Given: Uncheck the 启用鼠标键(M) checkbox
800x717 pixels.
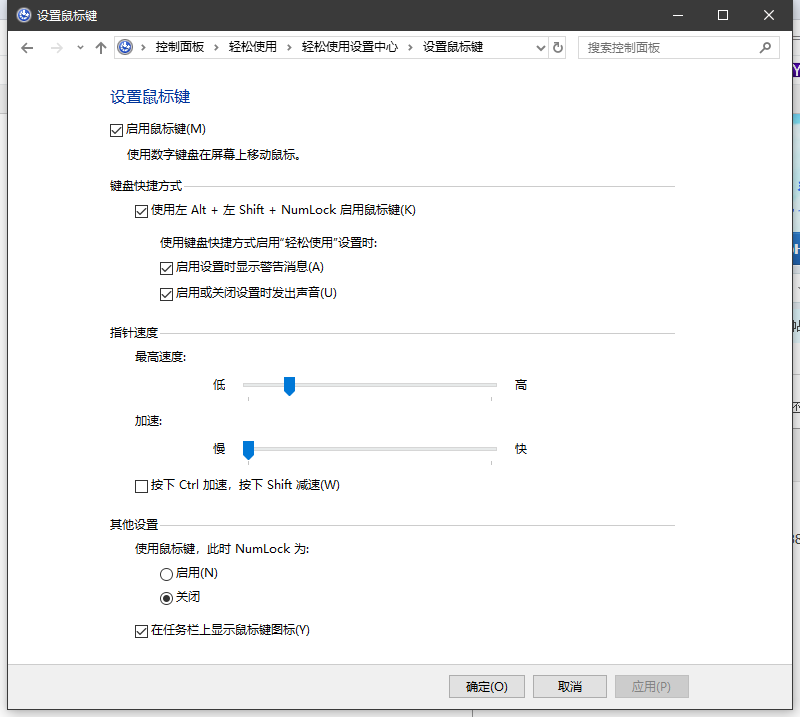Looking at the screenshot, I should pos(117,129).
